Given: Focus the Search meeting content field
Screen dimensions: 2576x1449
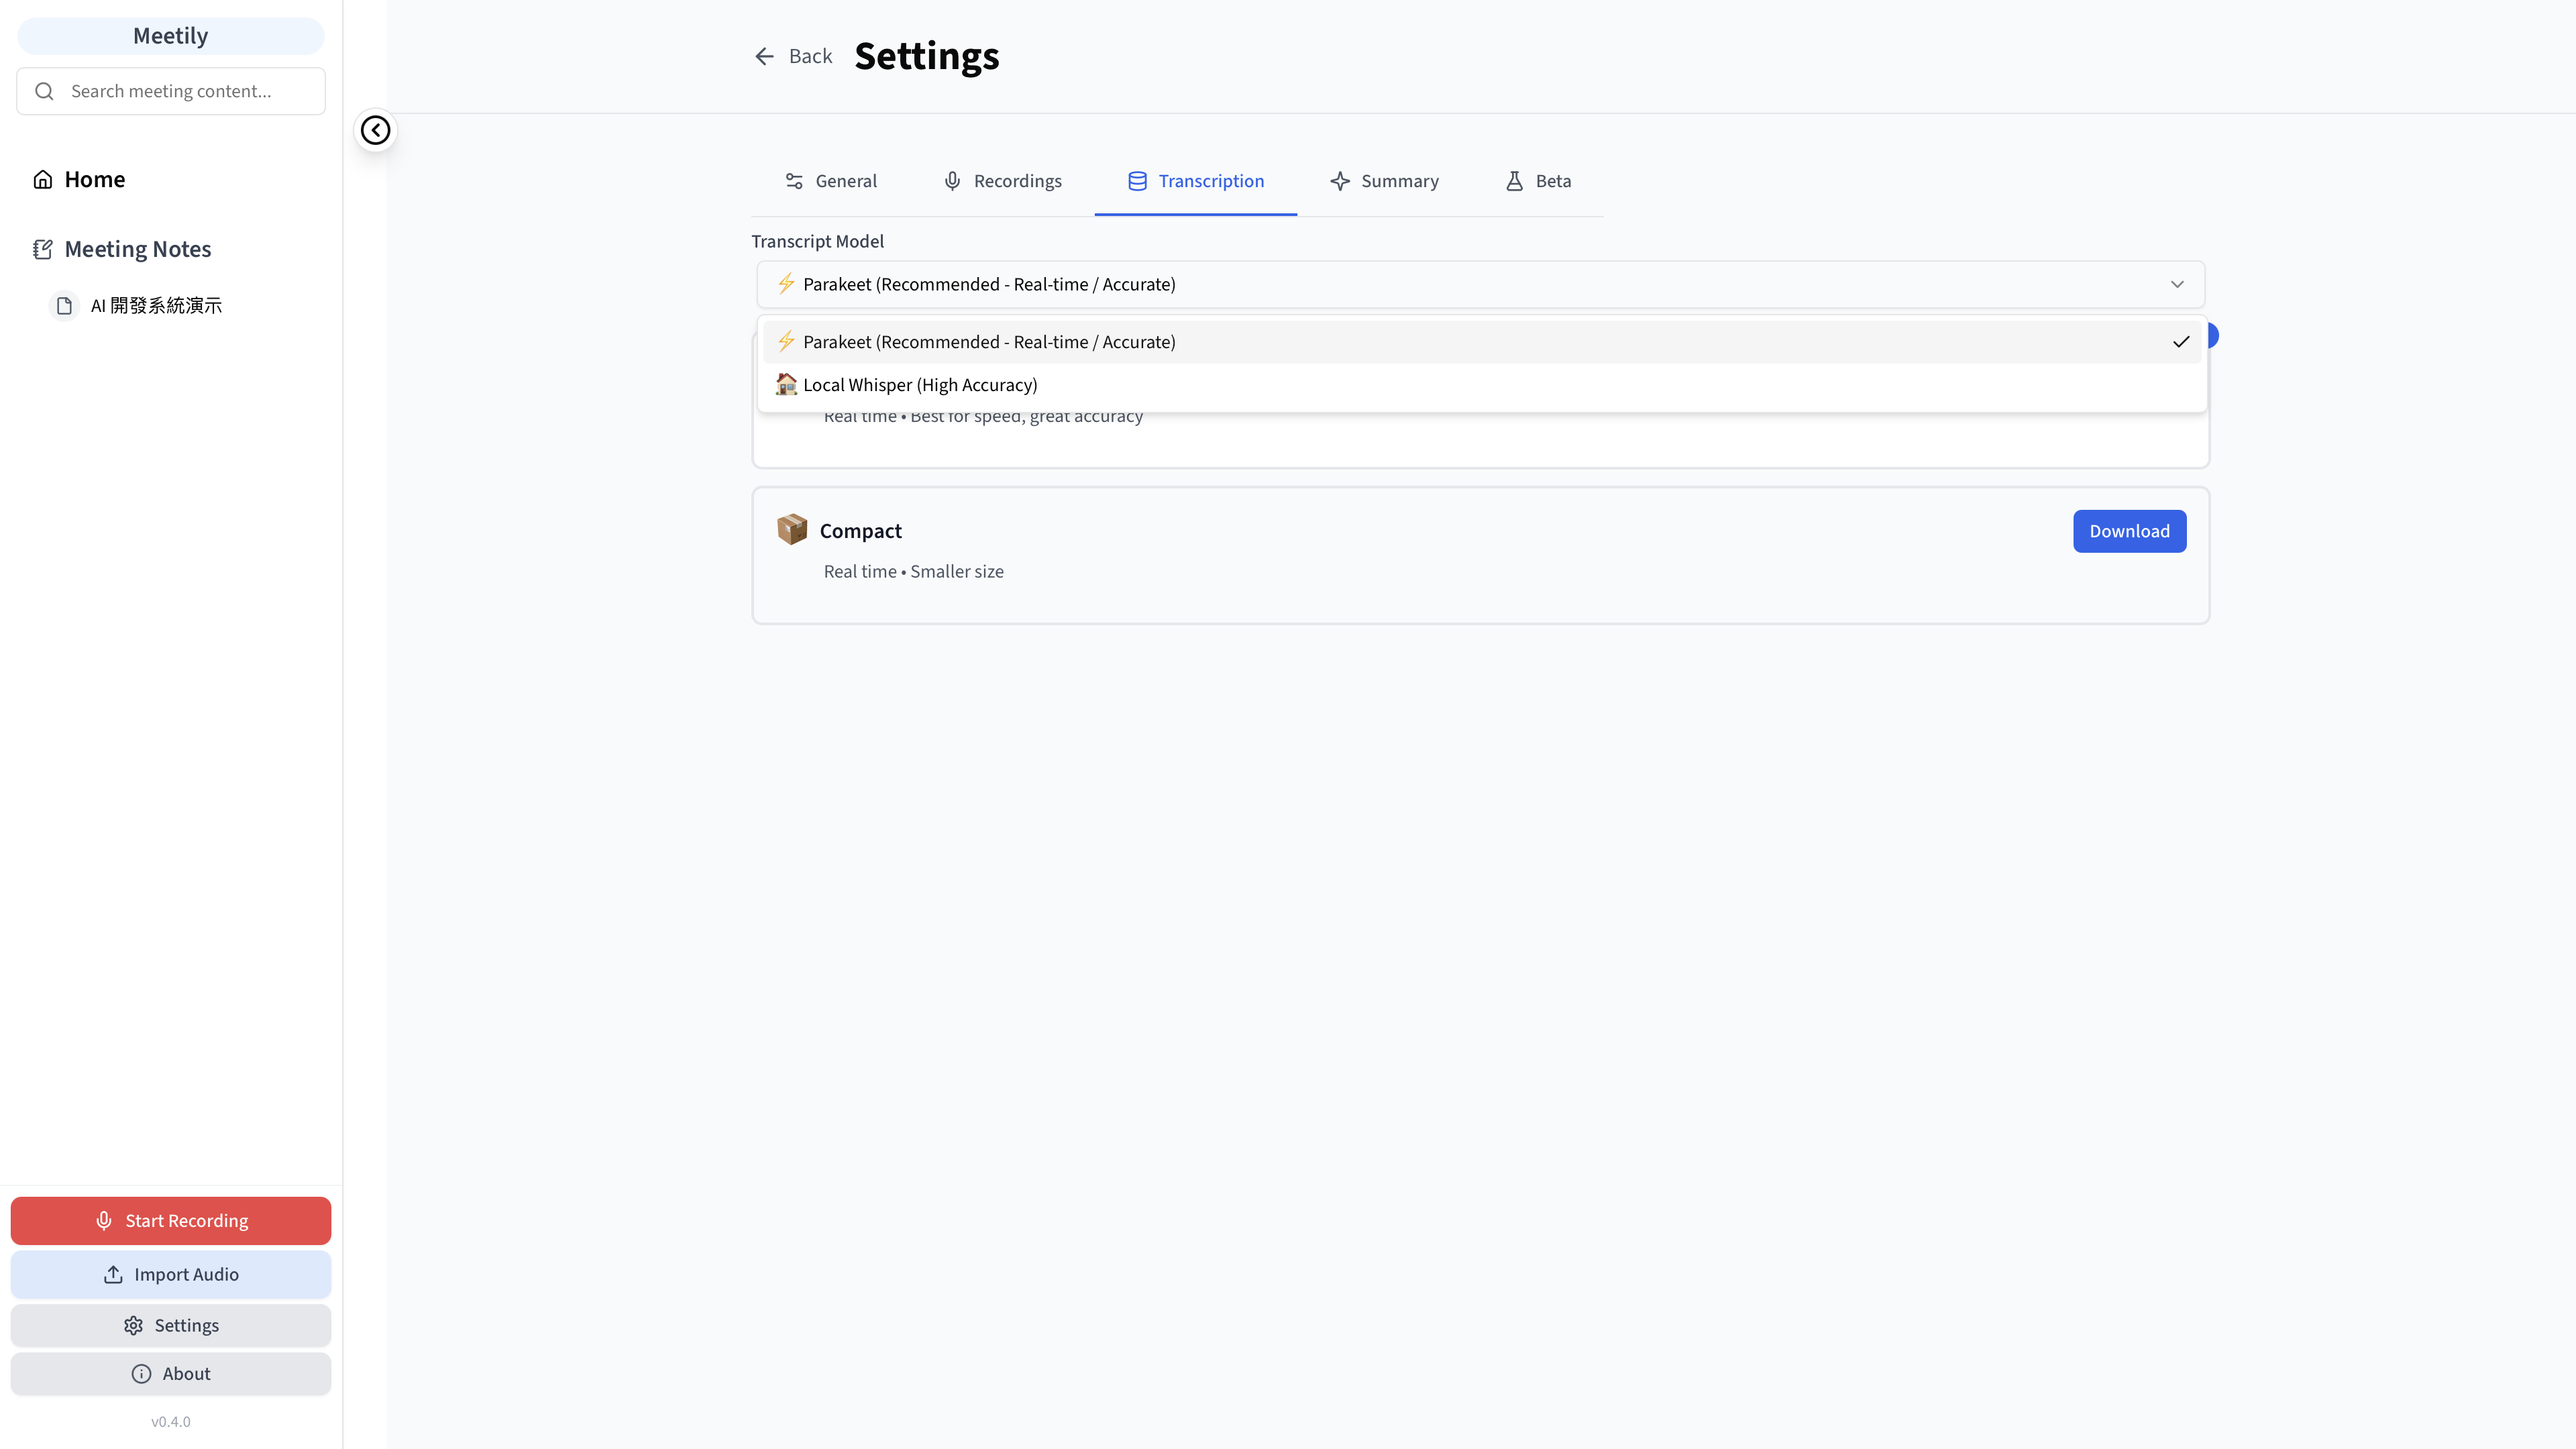Looking at the screenshot, I should click(x=171, y=91).
